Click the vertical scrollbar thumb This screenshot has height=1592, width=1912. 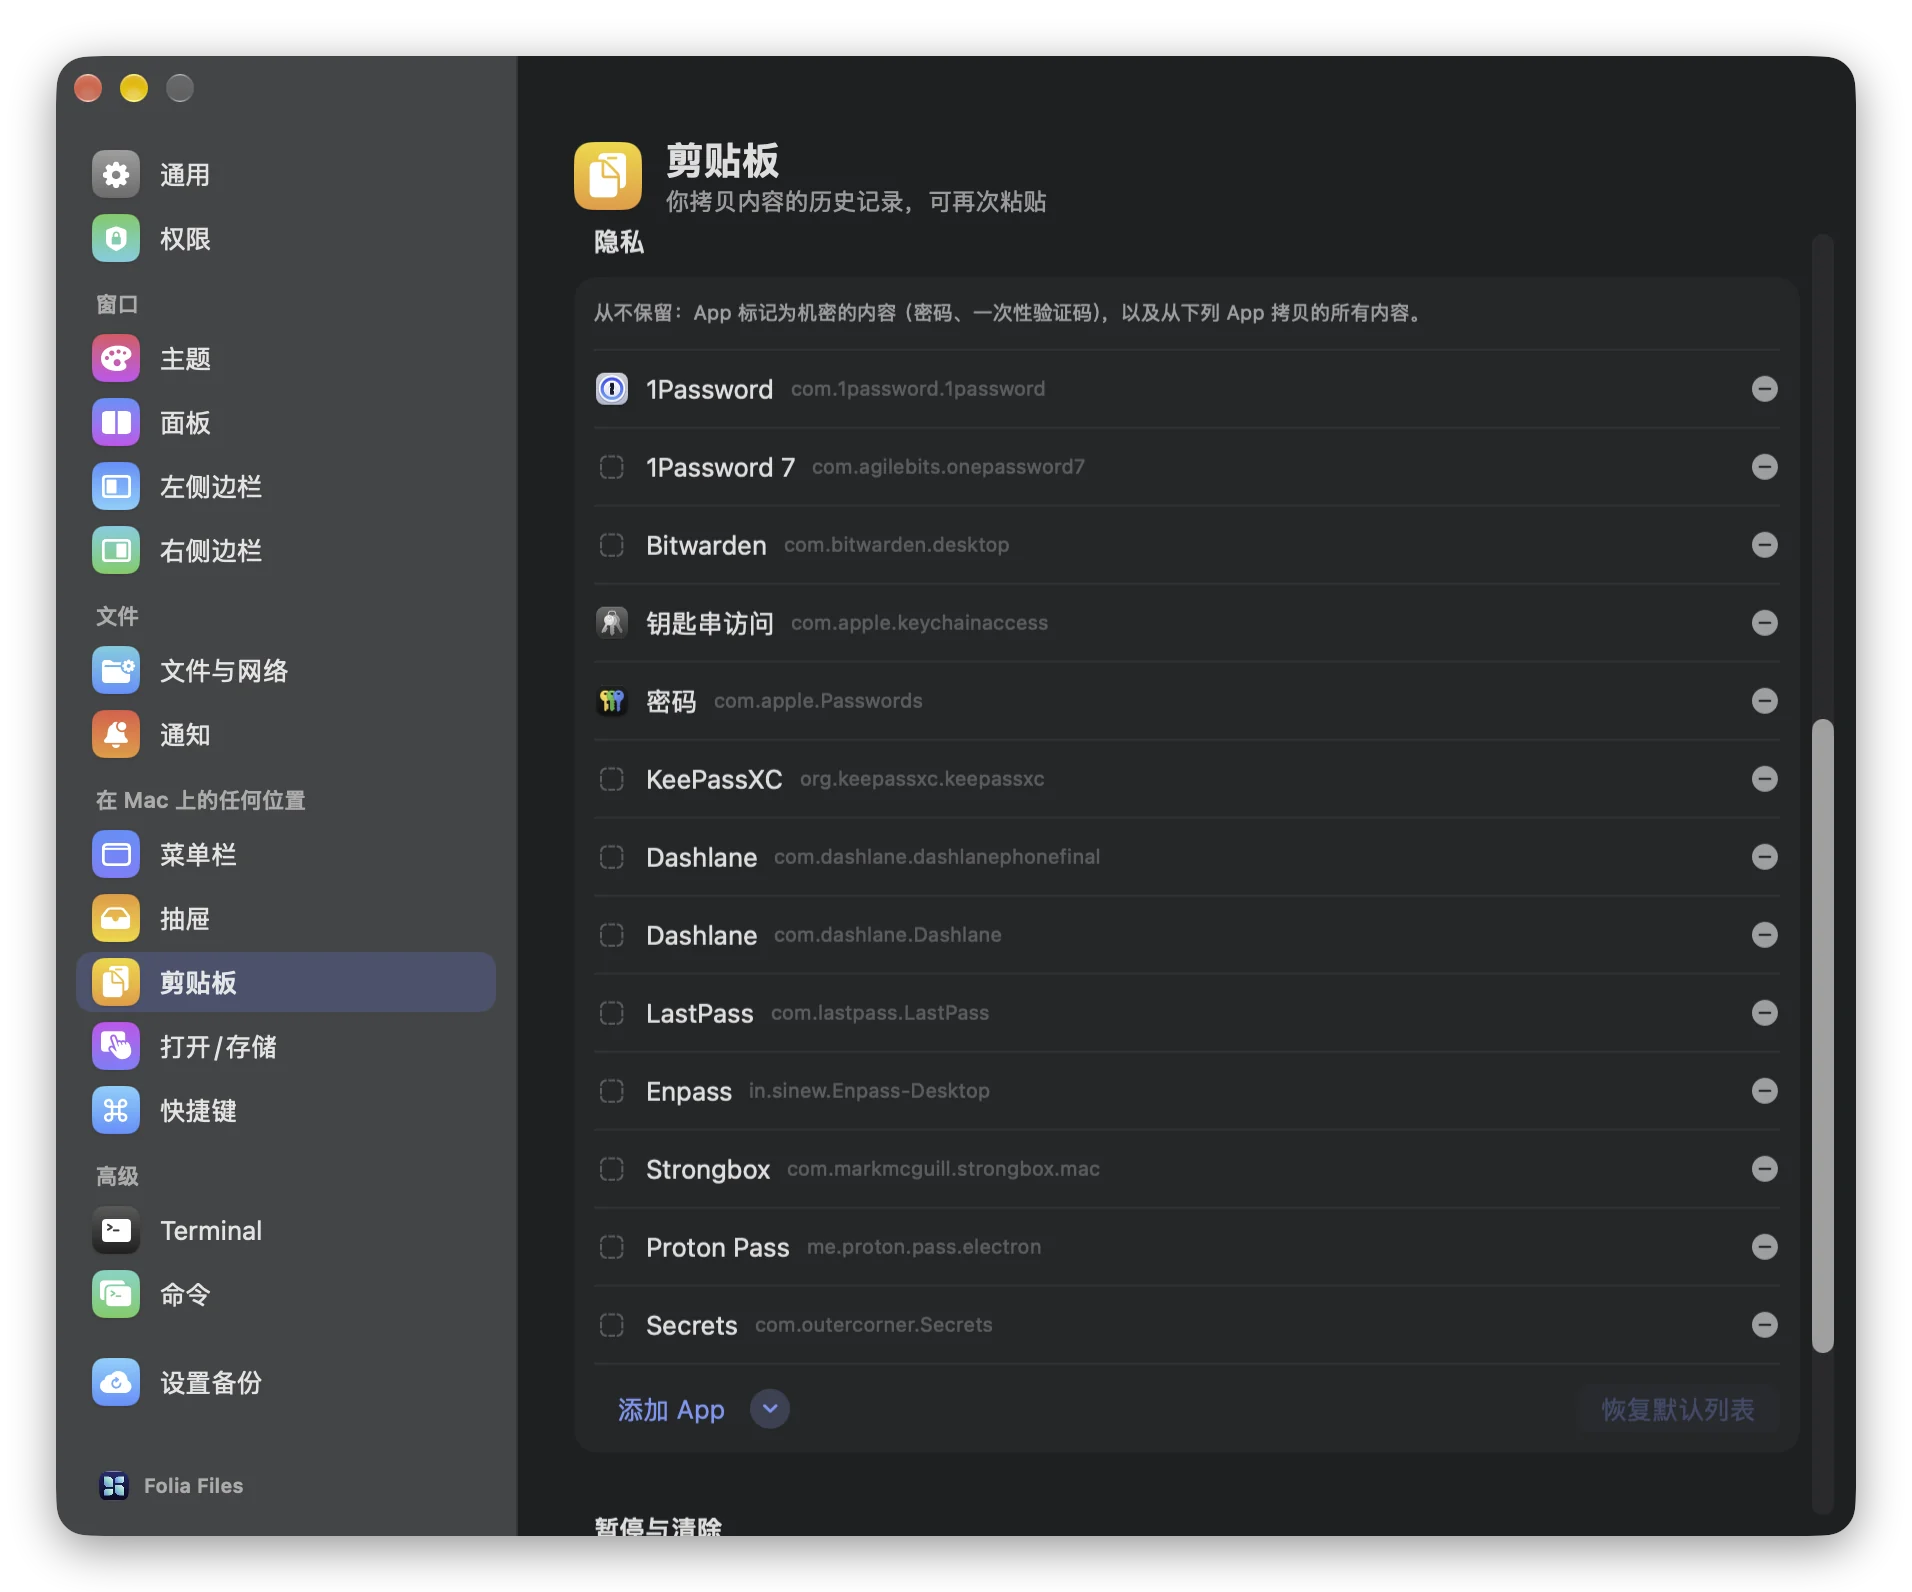1823,1035
